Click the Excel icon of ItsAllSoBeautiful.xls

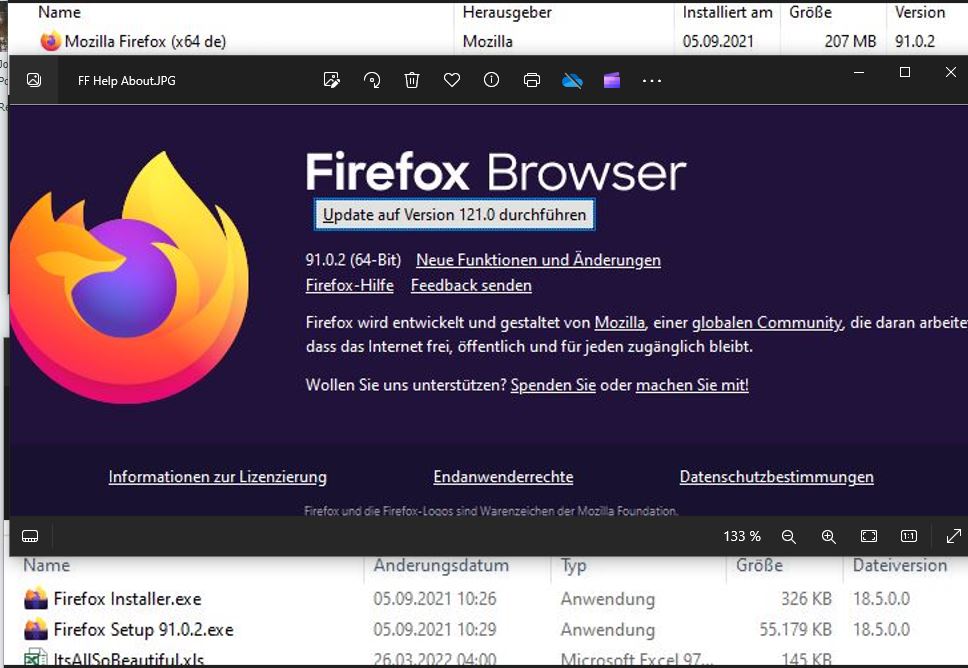(x=35, y=657)
